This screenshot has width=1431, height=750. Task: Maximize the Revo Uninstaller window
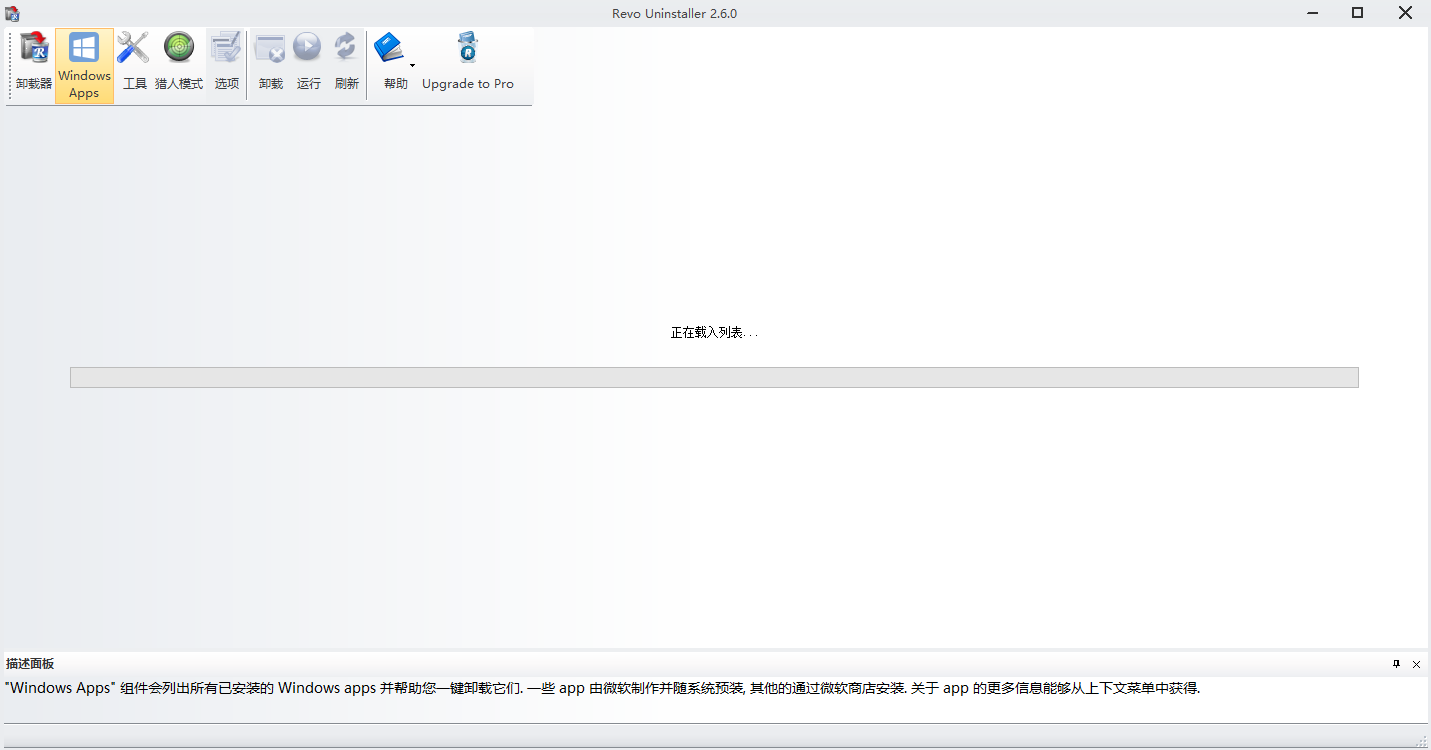coord(1357,13)
